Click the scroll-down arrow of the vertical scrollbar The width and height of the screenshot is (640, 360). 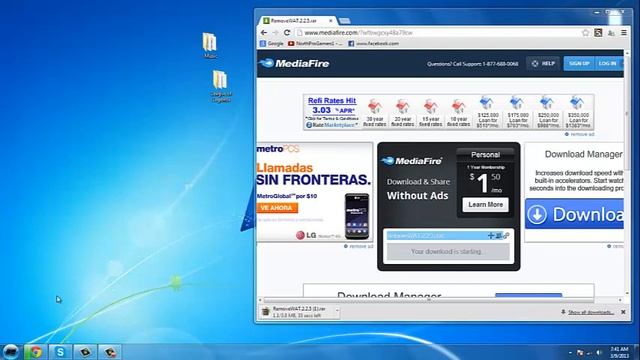(x=627, y=293)
